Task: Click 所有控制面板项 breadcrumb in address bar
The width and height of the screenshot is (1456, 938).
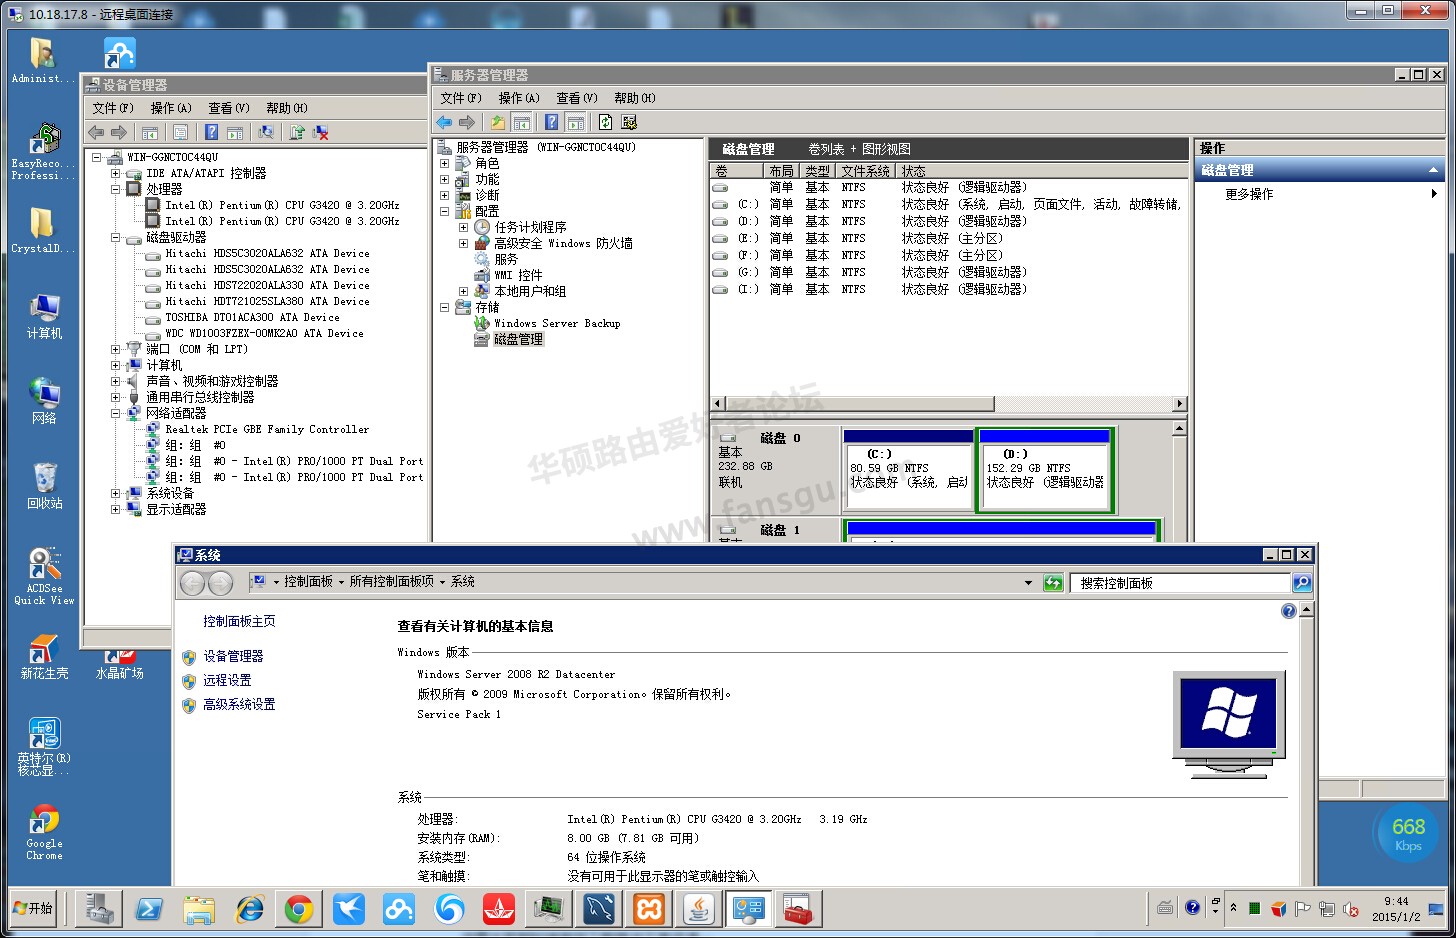Action: pos(391,582)
